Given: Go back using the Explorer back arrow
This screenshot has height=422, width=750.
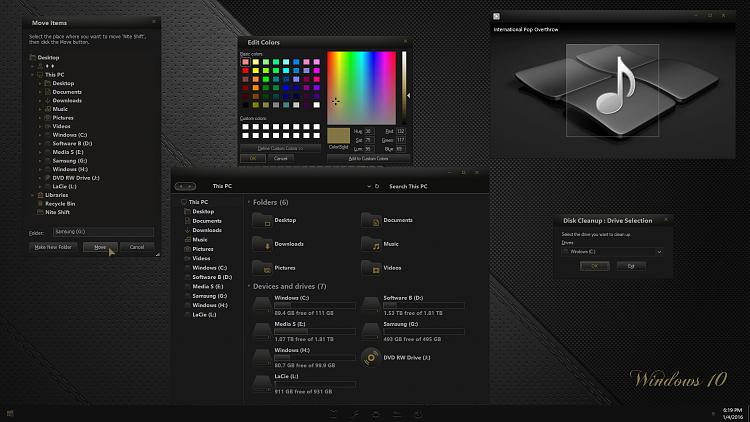Looking at the screenshot, I should tap(181, 186).
